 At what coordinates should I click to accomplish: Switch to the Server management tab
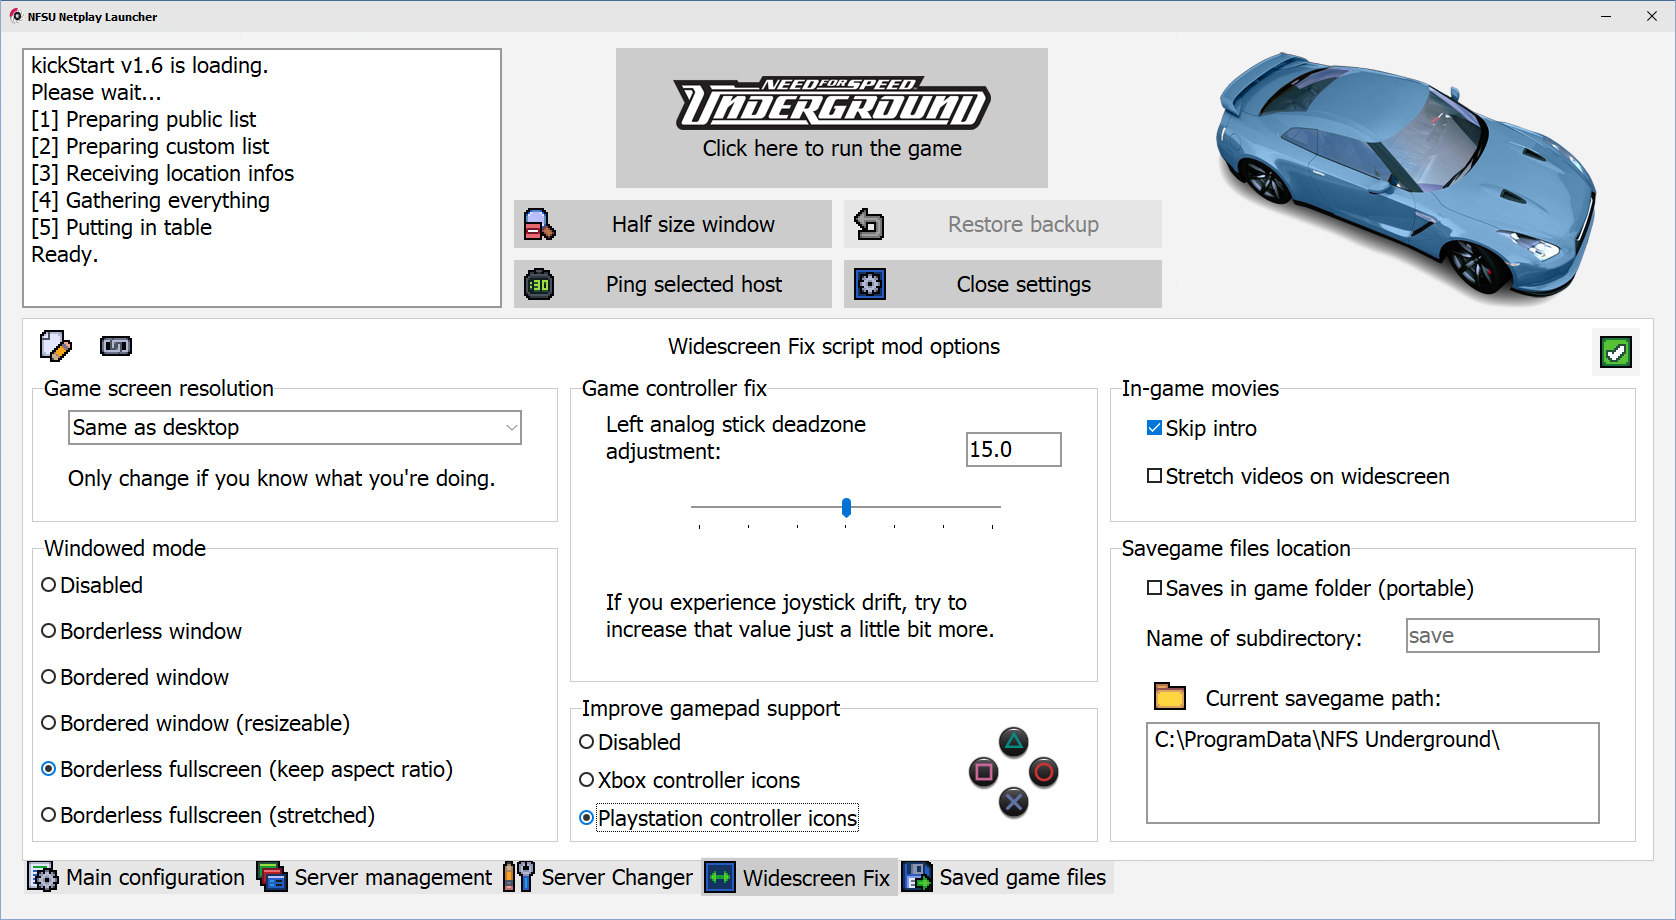coord(375,877)
